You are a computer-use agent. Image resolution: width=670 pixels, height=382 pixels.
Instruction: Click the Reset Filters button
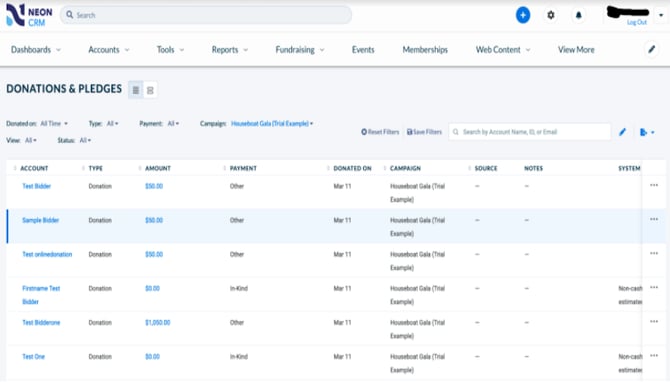380,132
